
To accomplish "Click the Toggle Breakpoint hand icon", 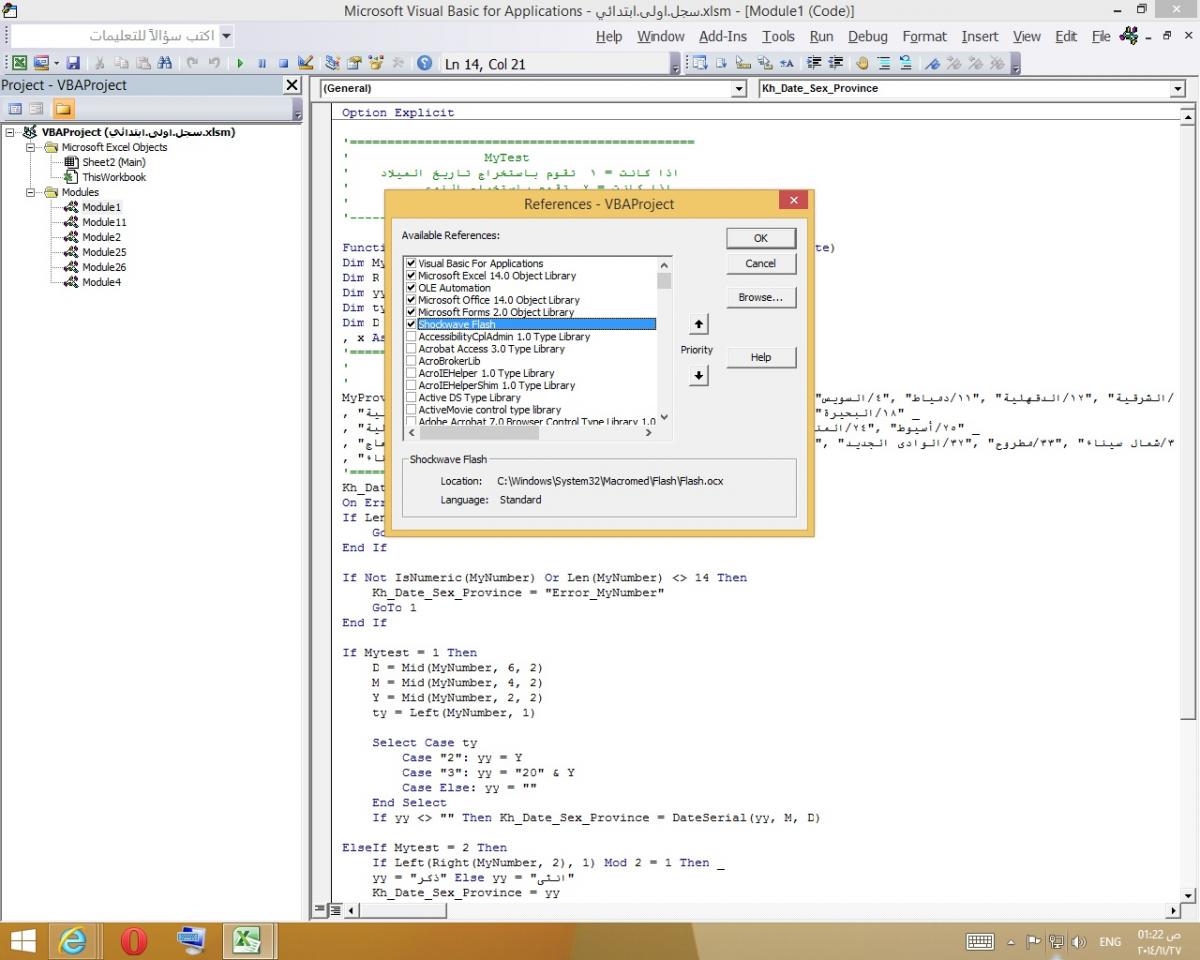I will pyautogui.click(x=862, y=63).
